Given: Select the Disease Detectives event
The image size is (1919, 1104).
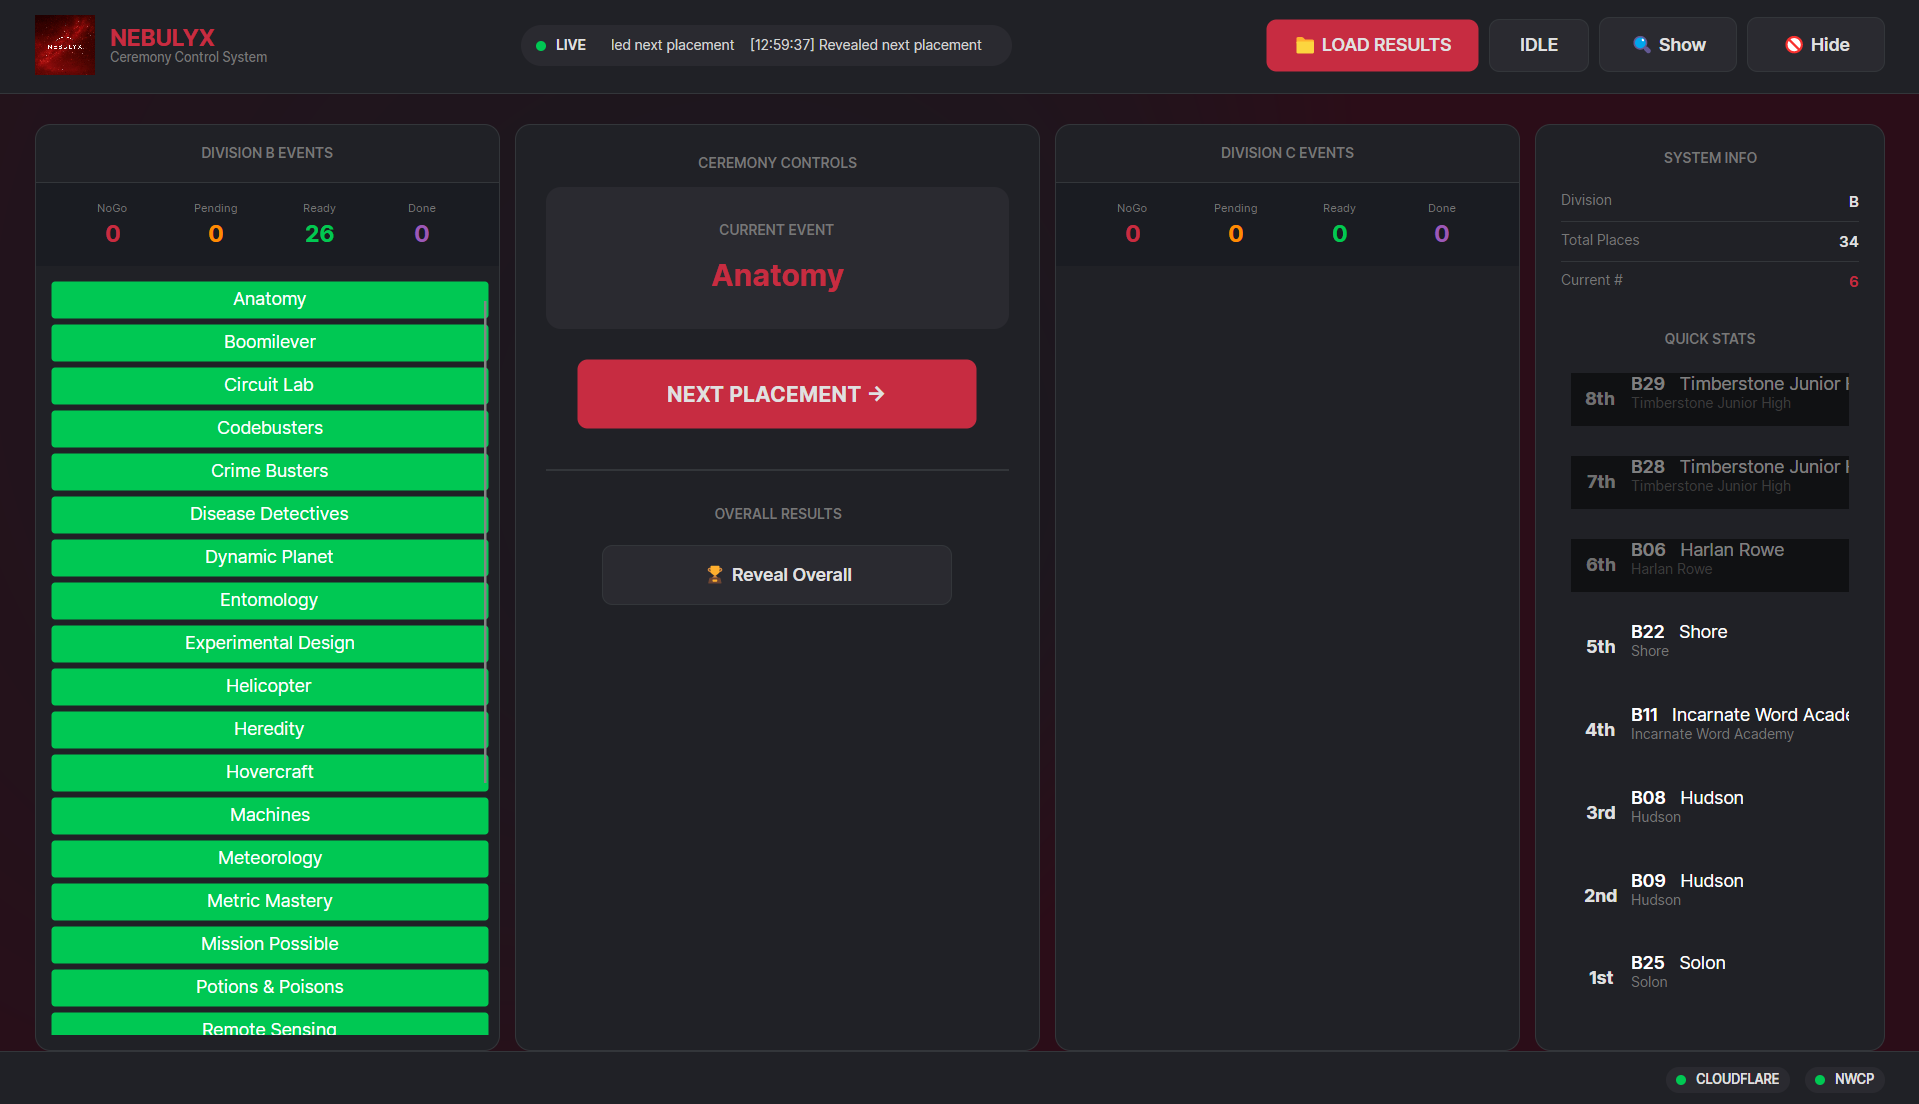Looking at the screenshot, I should pos(270,514).
